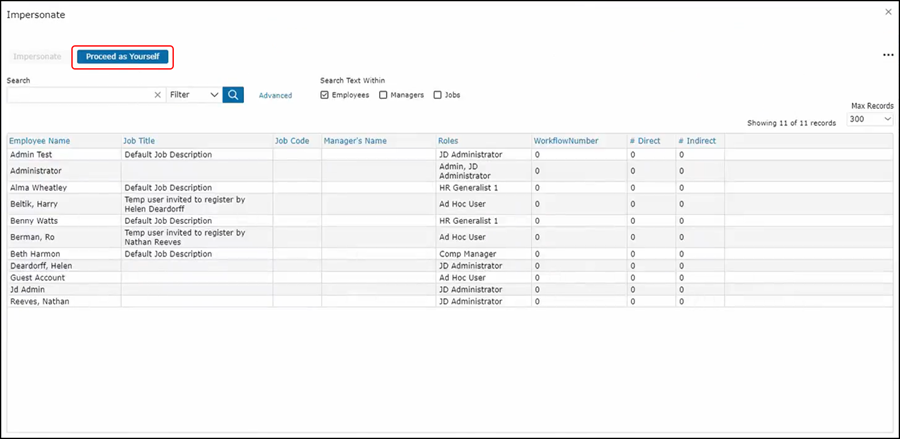Enable the Jobs checkbox

(x=437, y=95)
